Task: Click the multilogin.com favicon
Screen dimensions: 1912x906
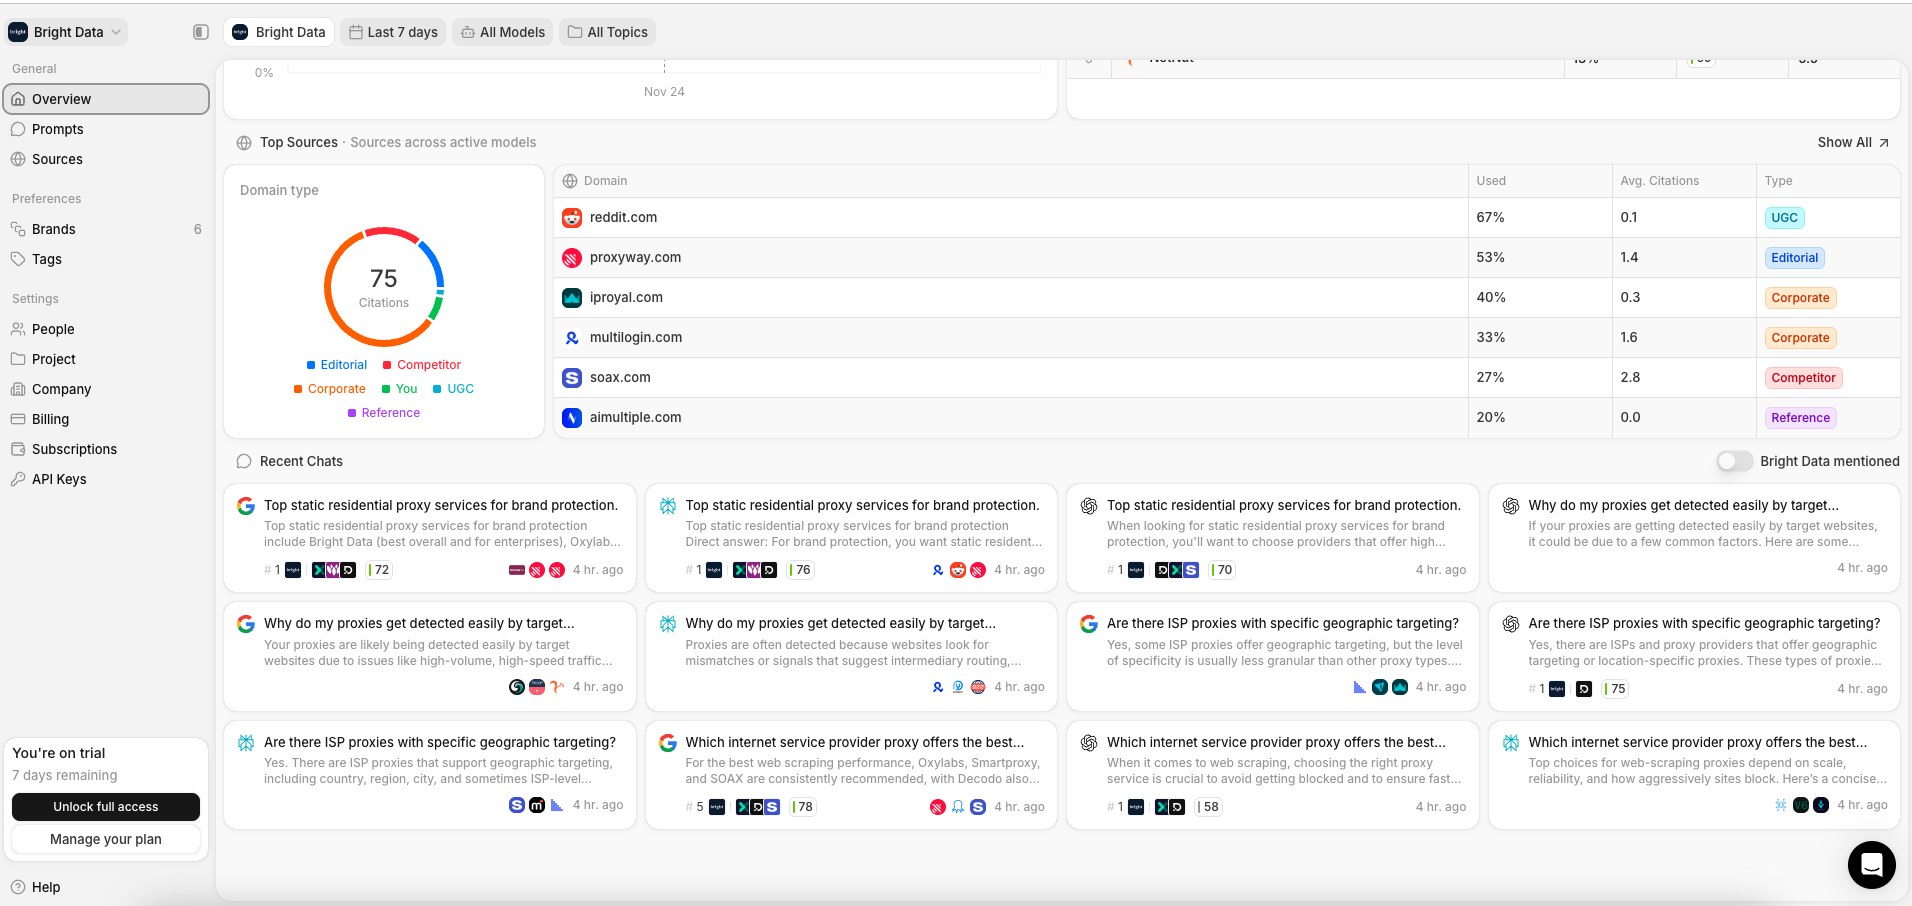Action: (572, 337)
